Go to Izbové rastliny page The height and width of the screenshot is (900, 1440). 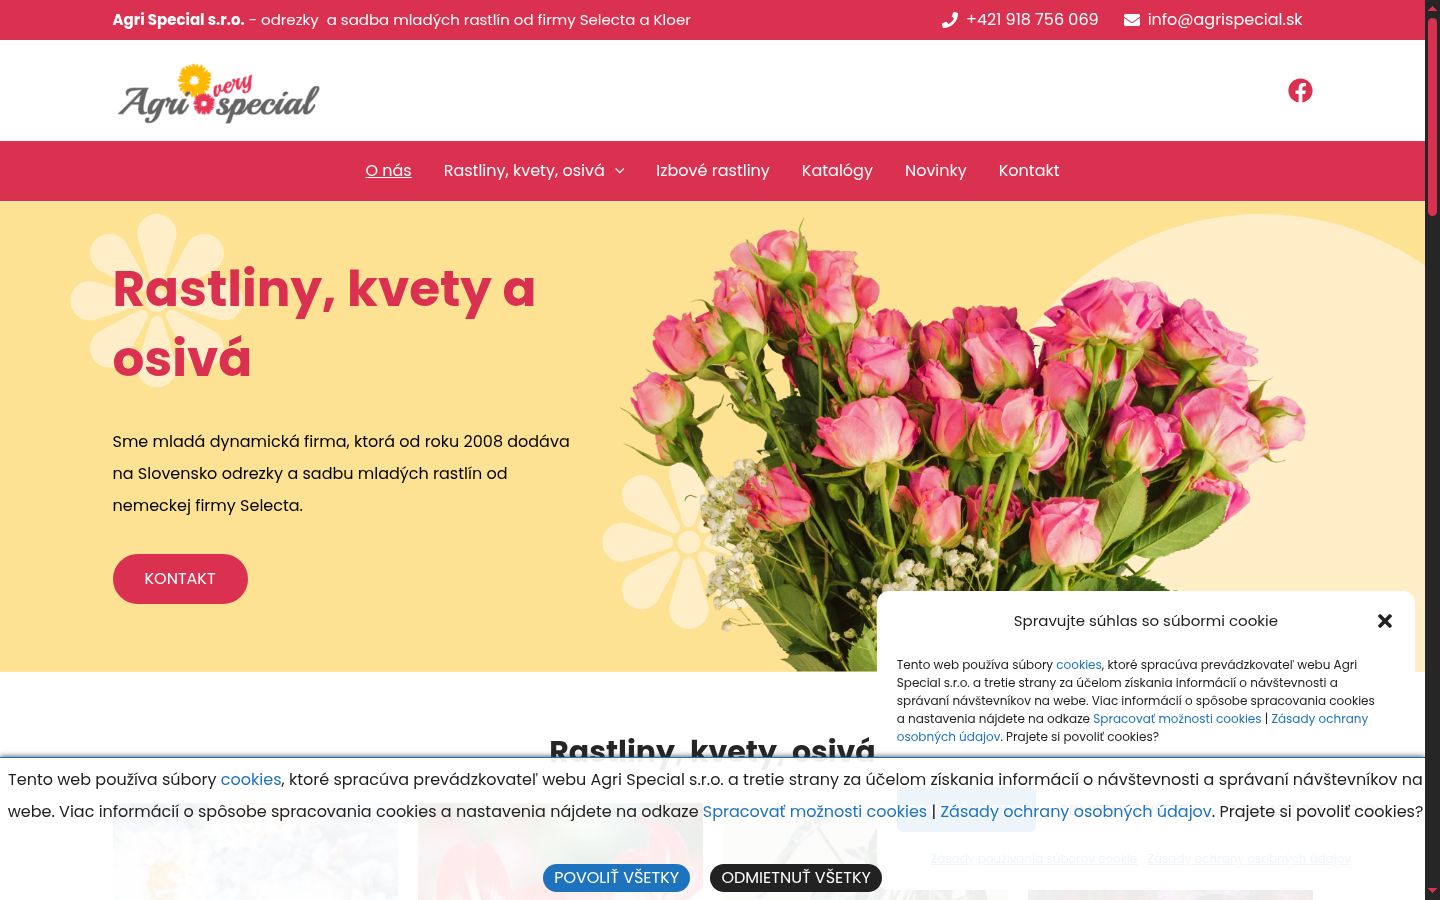[713, 171]
